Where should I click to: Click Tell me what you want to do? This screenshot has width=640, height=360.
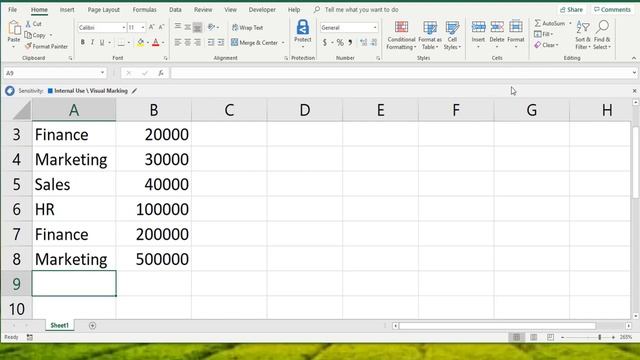[362, 9]
